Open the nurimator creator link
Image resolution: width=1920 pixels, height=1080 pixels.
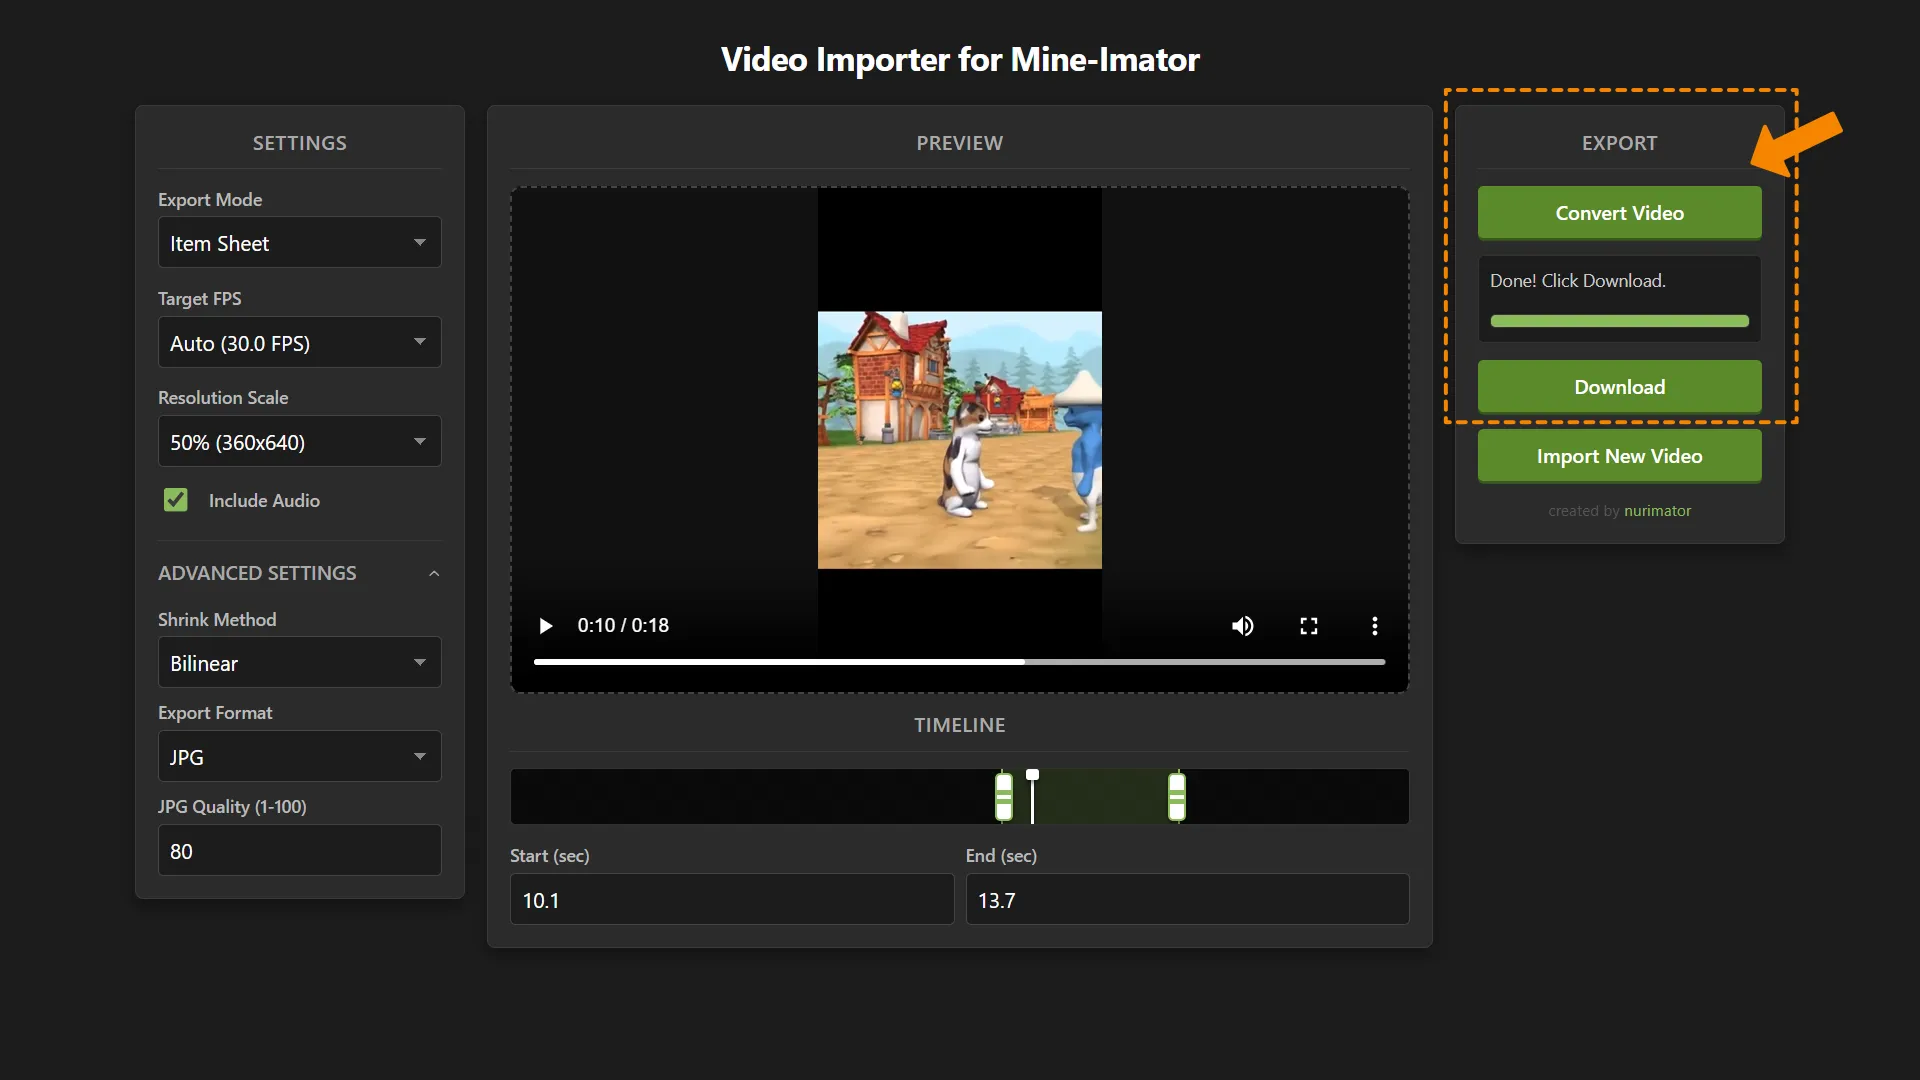(x=1657, y=511)
